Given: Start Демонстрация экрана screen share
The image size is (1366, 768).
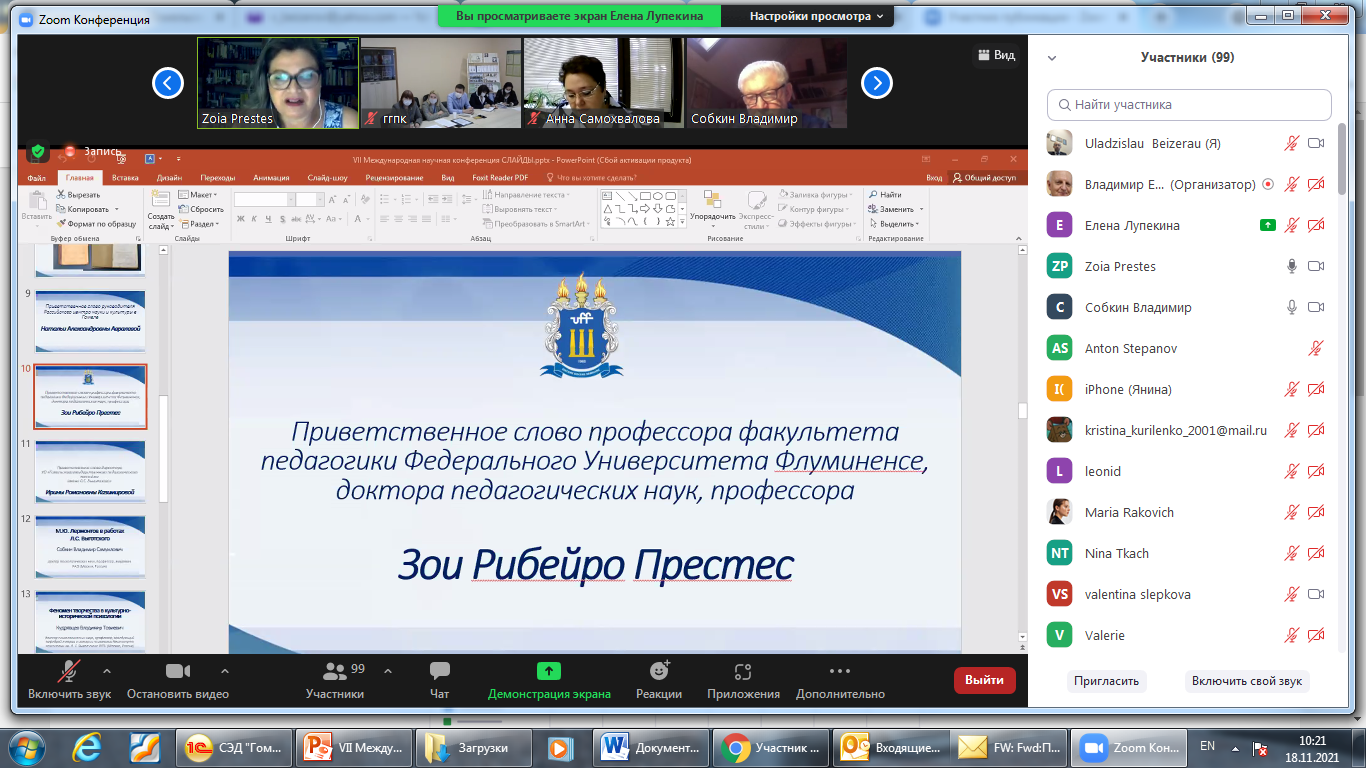Looking at the screenshot, I should 549,680.
